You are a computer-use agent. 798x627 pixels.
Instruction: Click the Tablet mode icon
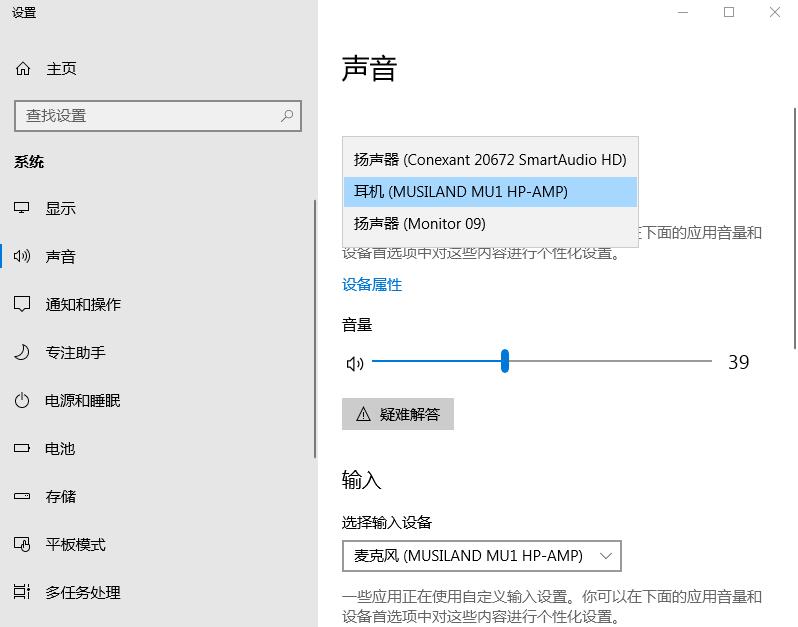tap(22, 544)
